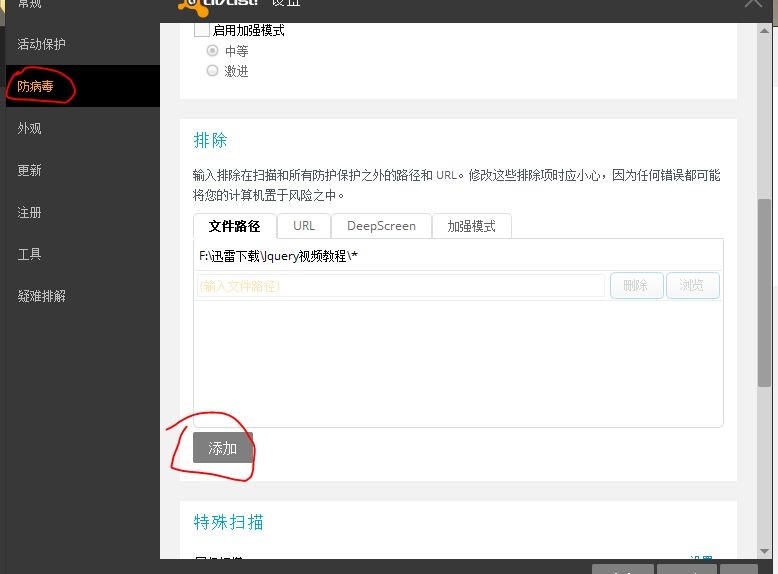Select the F:\迅雷下载\Jquery视频教程\* entry
This screenshot has height=574, width=778.
458,256
